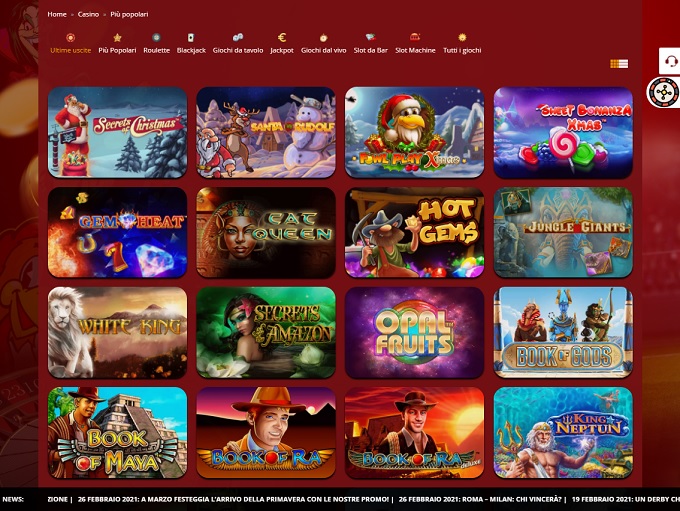Screen dimensions: 680x511
Task: Switch to Giochi dal vivo tab
Action: (323, 37)
